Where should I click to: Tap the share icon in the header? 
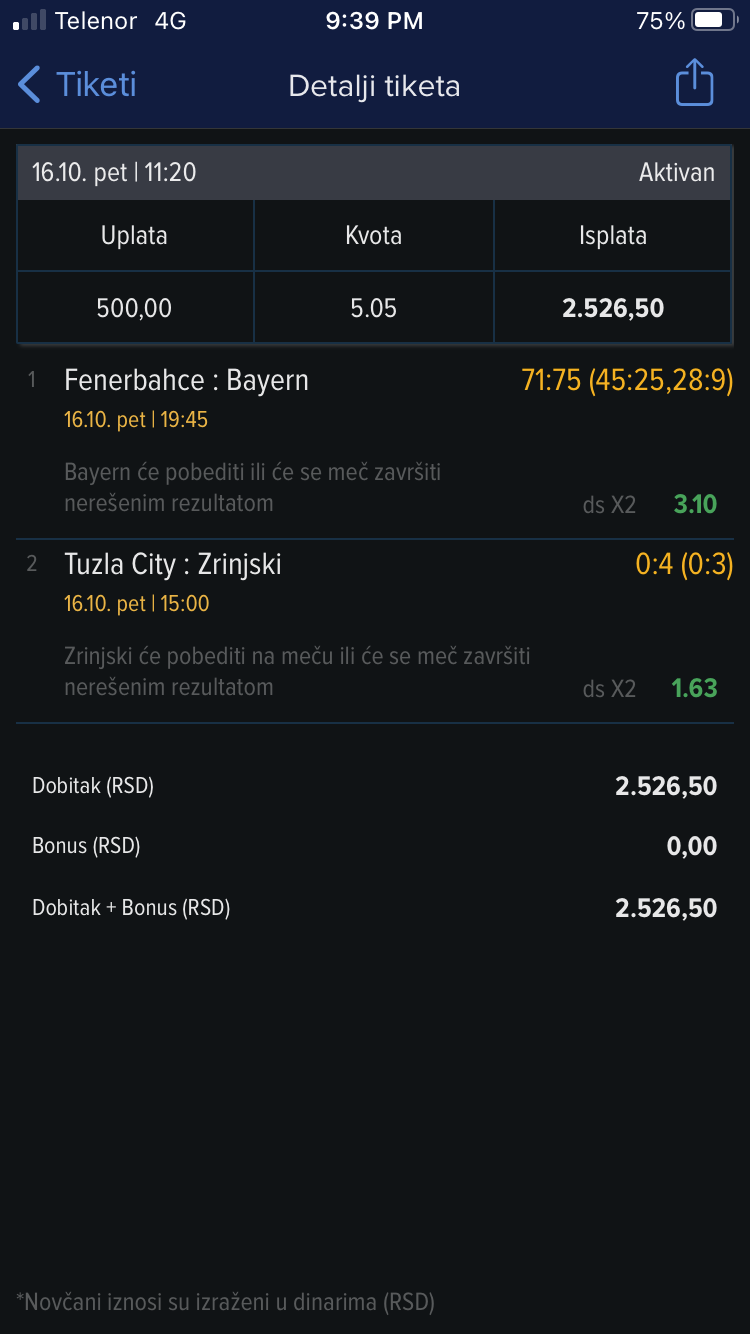pyautogui.click(x=694, y=83)
